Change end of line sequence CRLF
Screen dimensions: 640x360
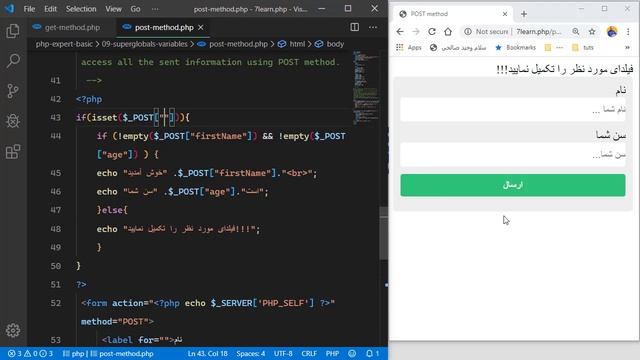[x=309, y=353]
